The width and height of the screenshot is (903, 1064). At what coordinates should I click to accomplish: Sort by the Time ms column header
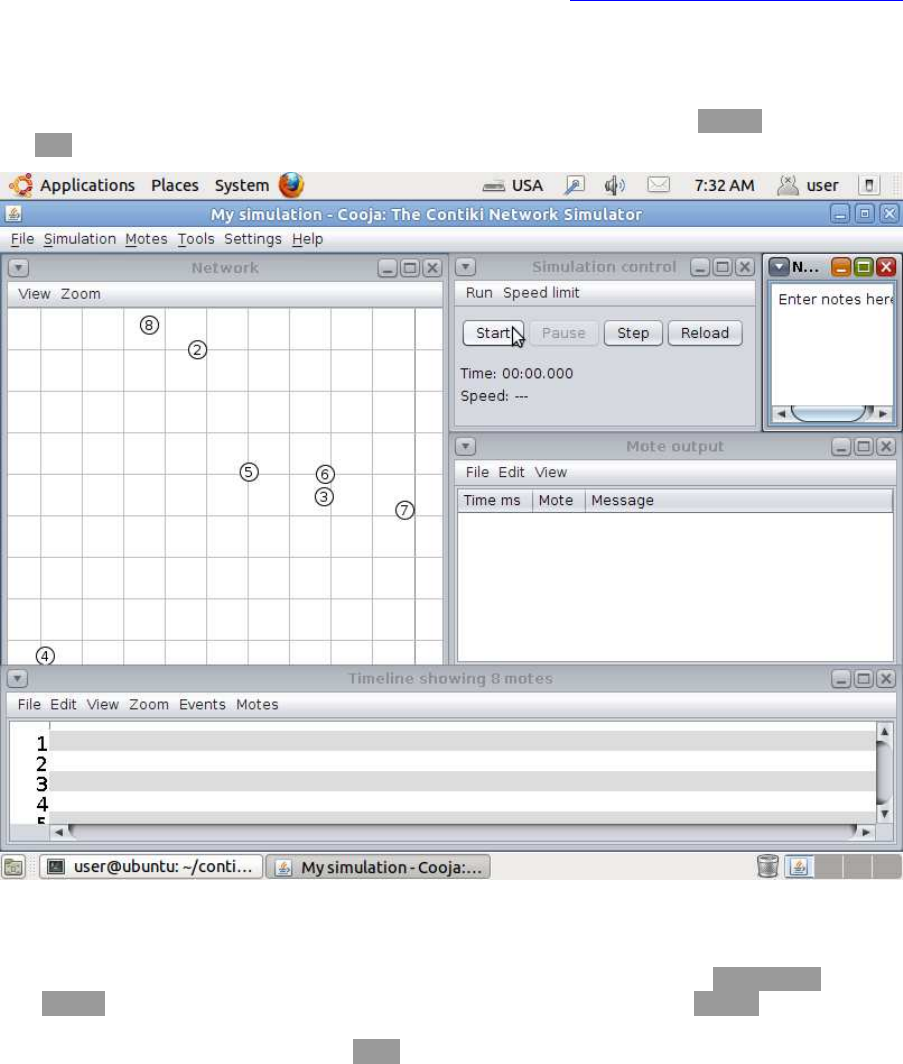pos(495,501)
